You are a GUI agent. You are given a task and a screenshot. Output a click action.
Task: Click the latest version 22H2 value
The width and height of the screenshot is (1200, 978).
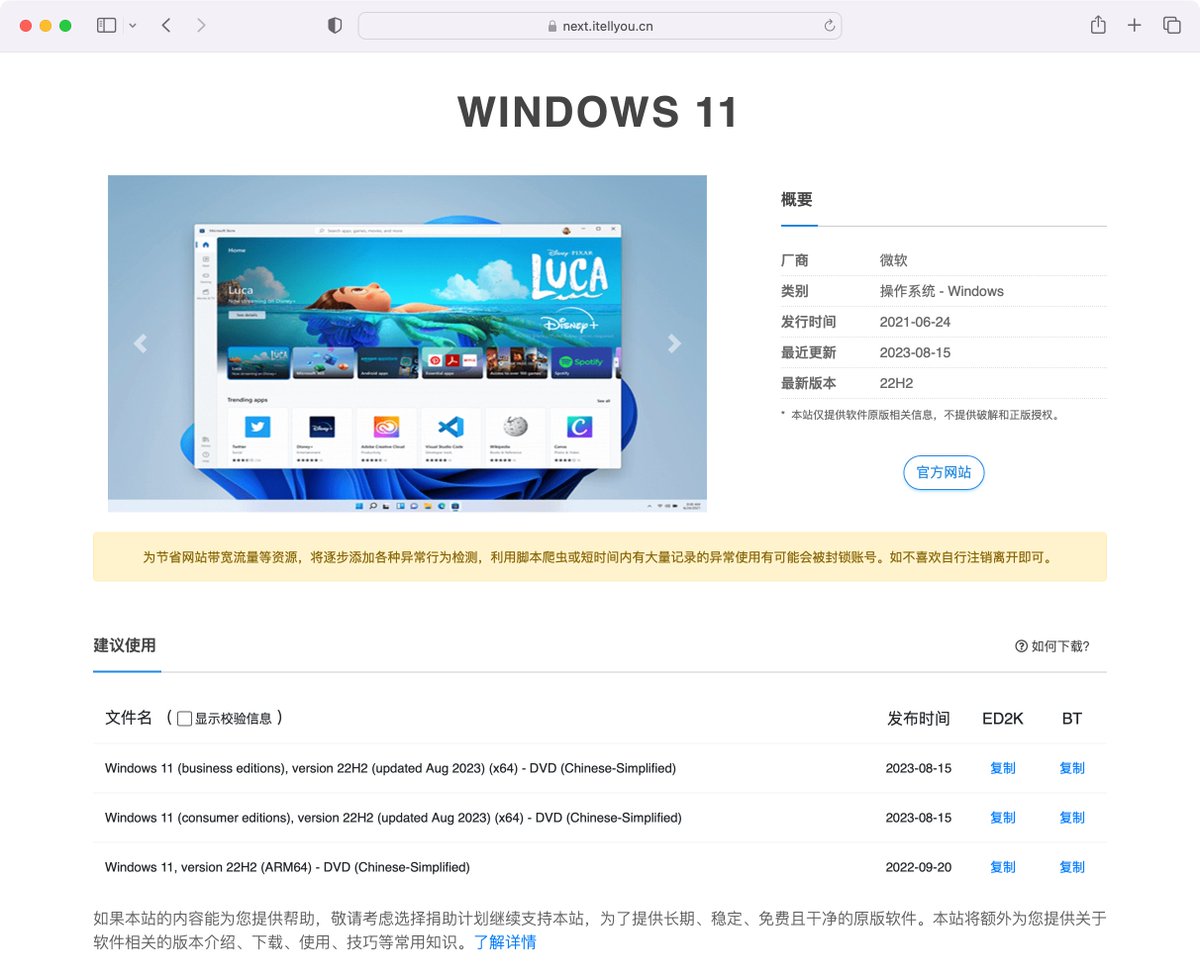(x=896, y=383)
